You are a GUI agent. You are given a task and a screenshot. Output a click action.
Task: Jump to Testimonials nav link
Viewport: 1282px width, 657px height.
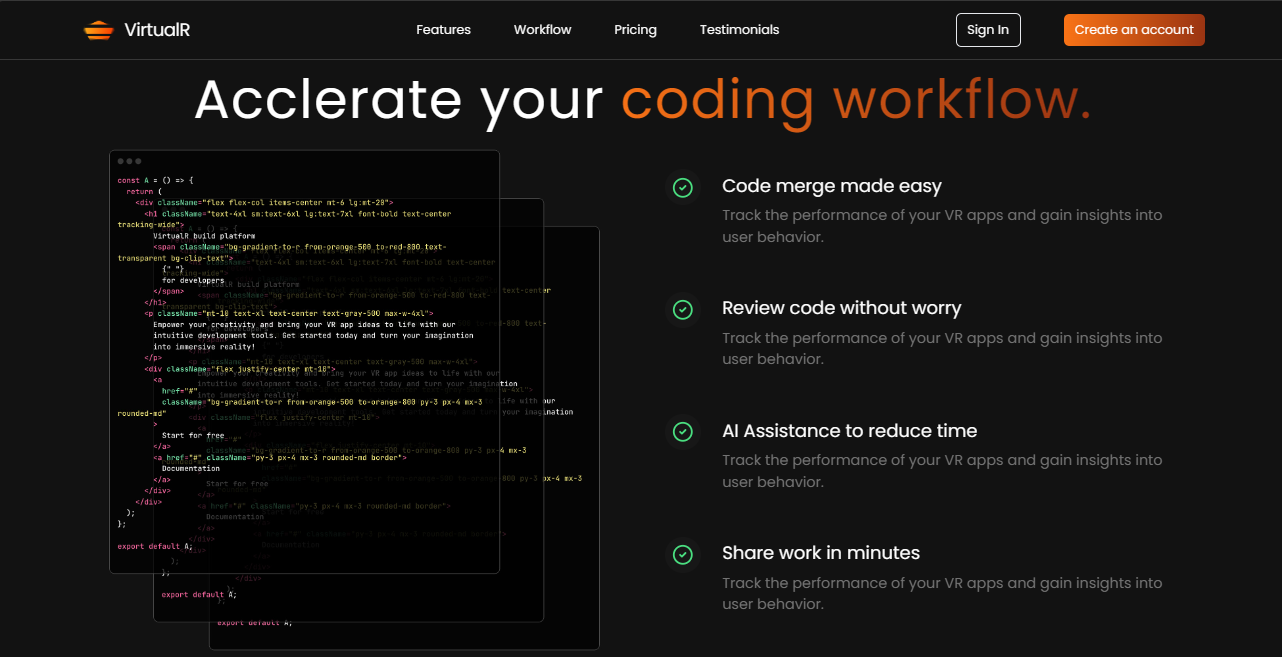pyautogui.click(x=739, y=30)
